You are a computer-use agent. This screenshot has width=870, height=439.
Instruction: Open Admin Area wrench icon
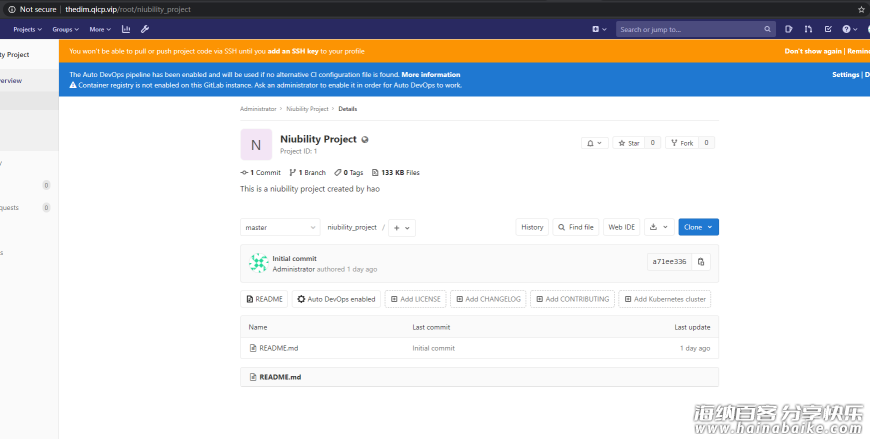[145, 29]
